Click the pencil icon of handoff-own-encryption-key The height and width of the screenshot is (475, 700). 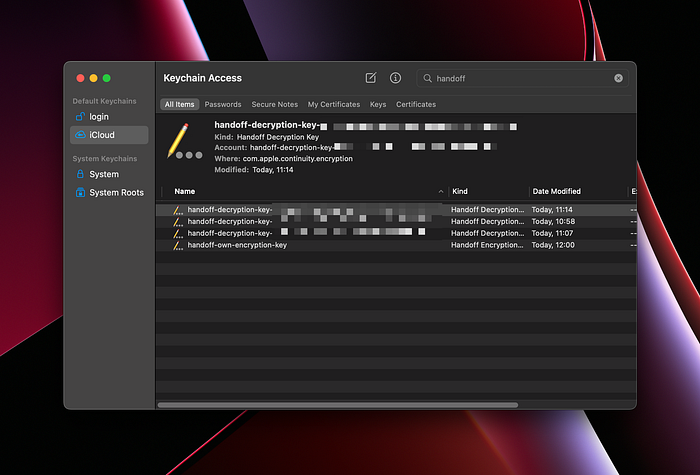click(x=178, y=245)
